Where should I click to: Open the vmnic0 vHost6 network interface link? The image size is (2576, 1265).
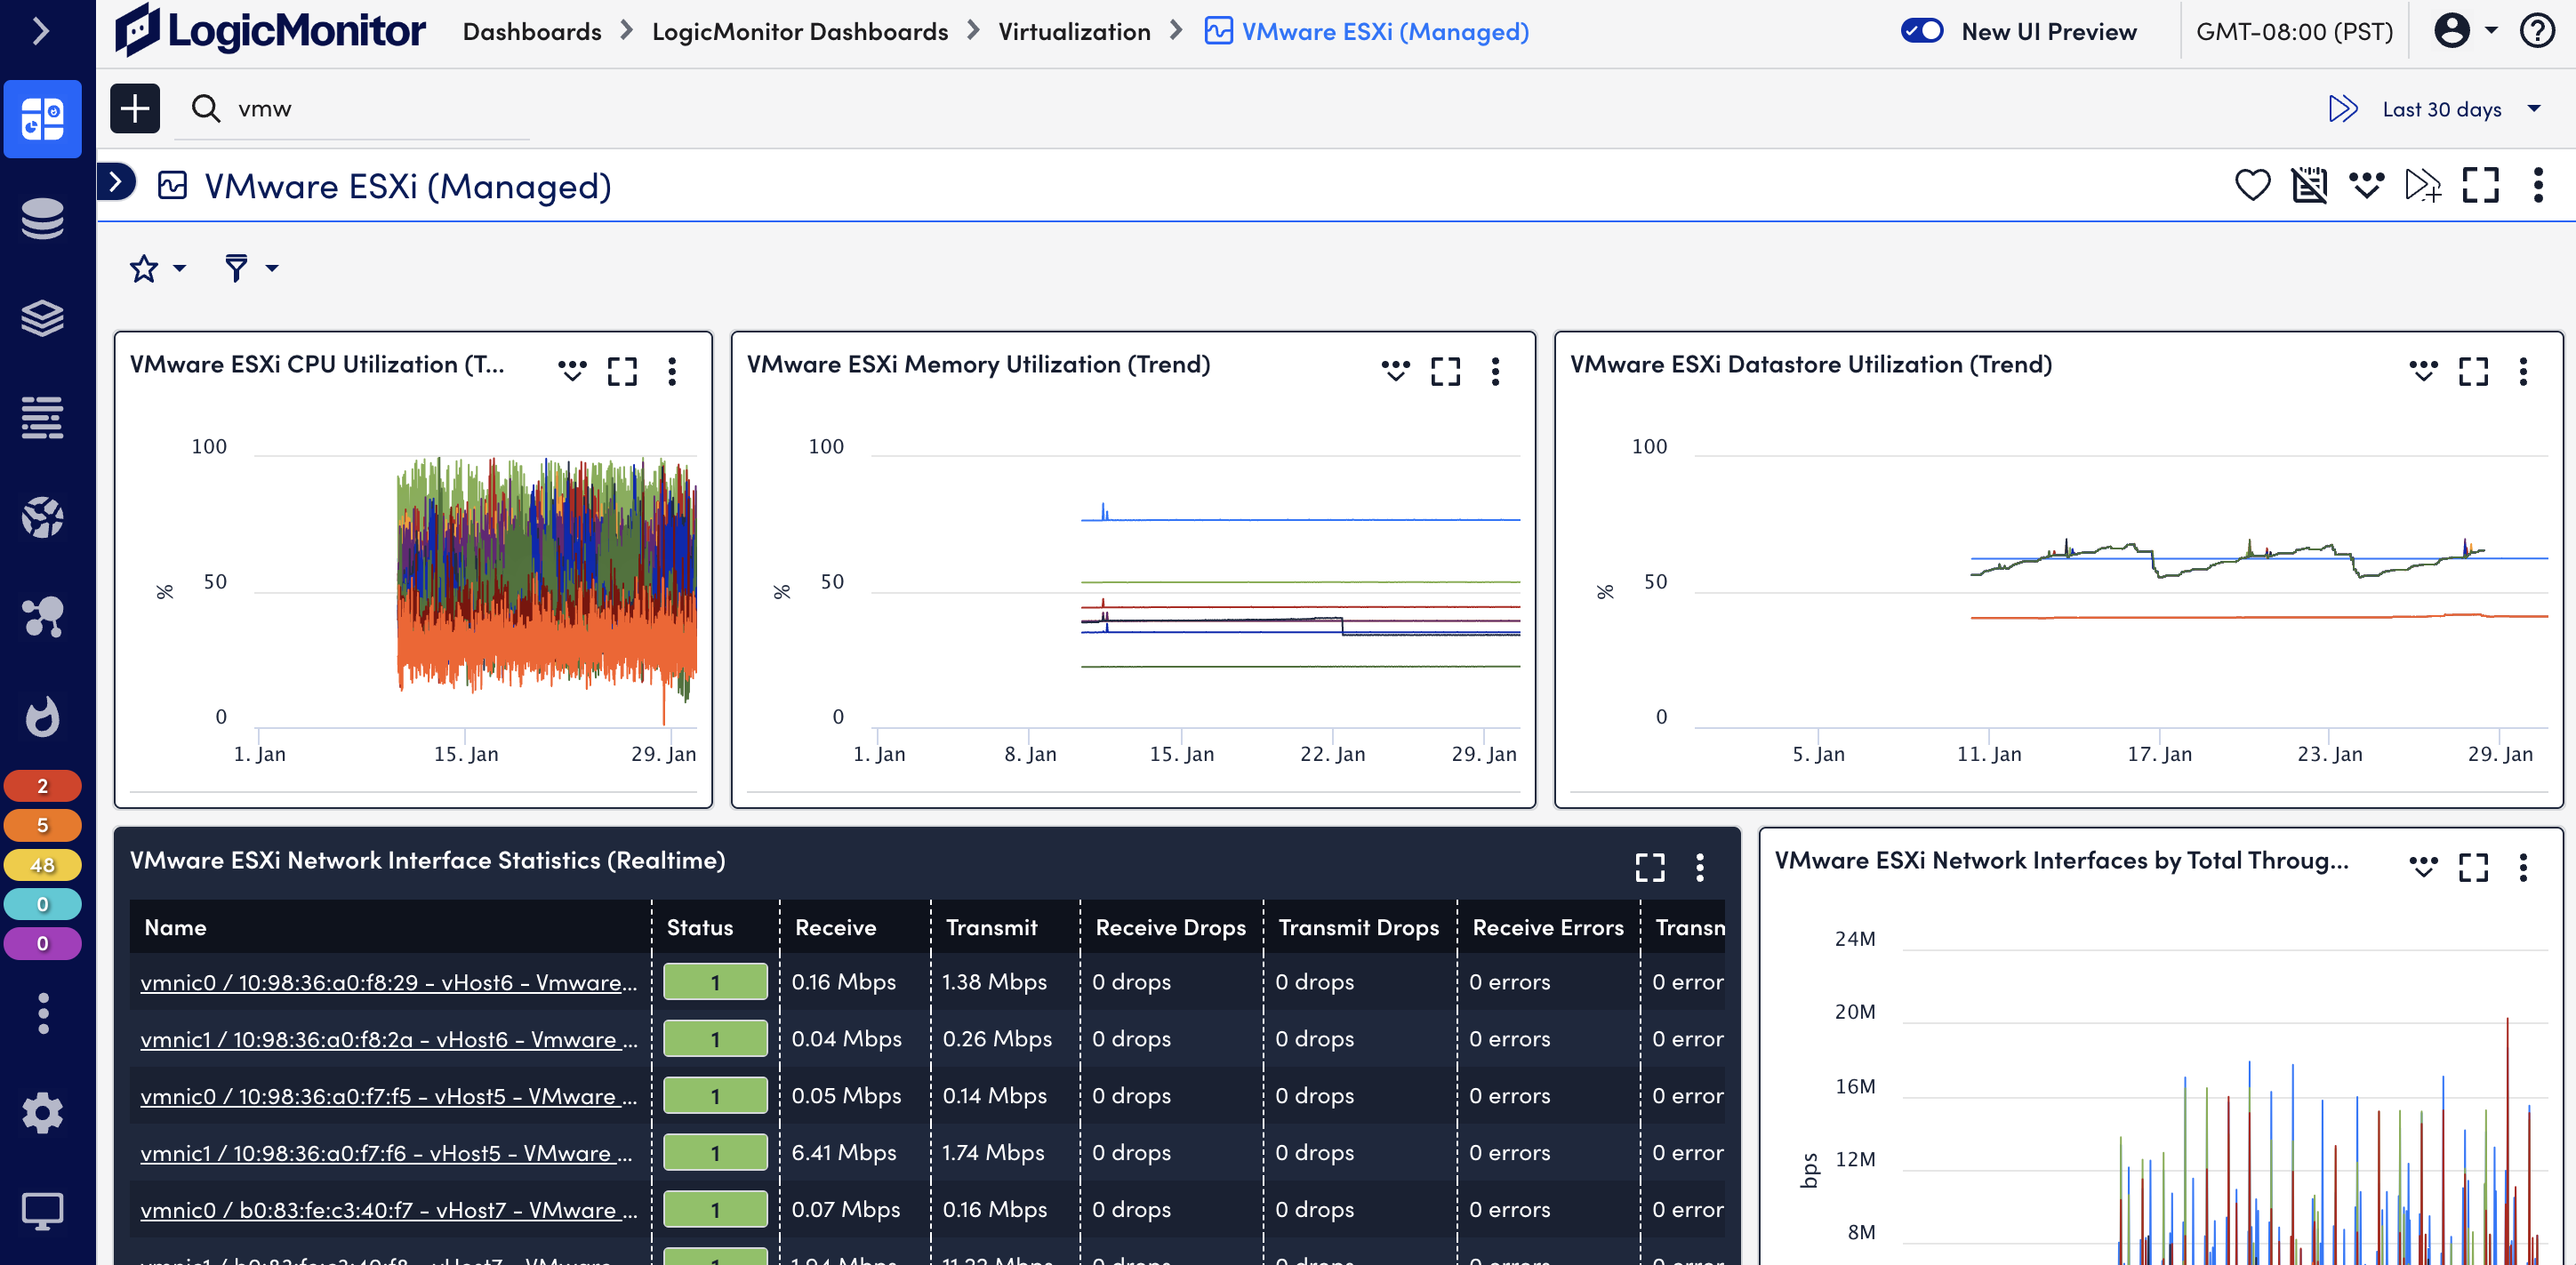(387, 981)
